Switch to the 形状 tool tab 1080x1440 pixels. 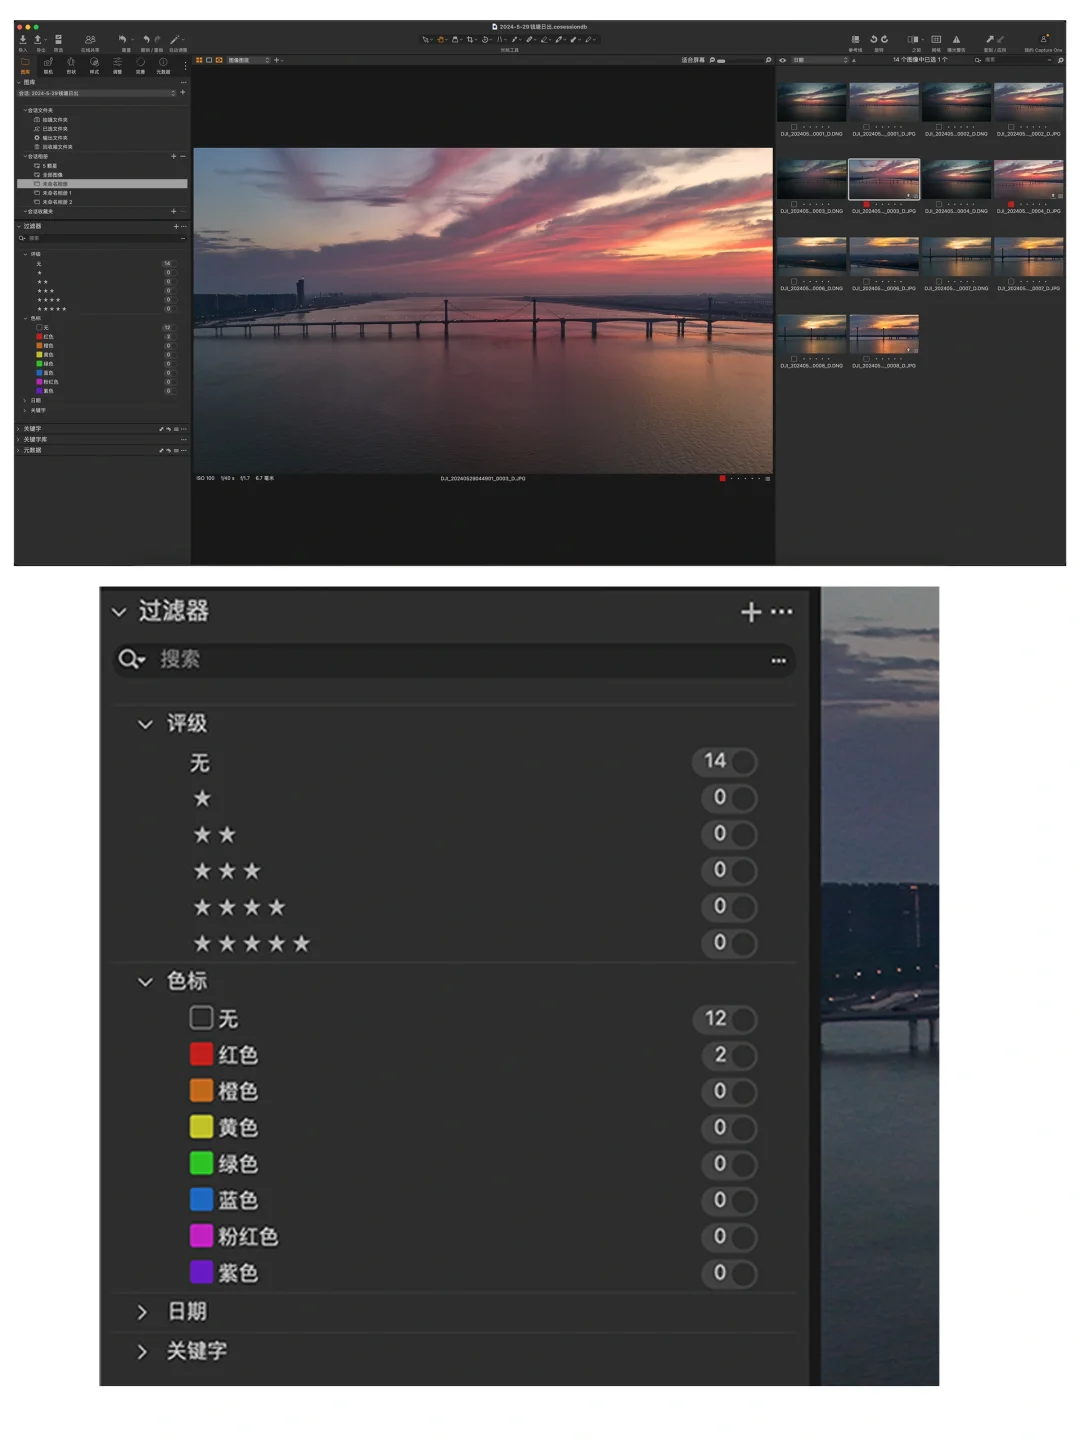(71, 66)
